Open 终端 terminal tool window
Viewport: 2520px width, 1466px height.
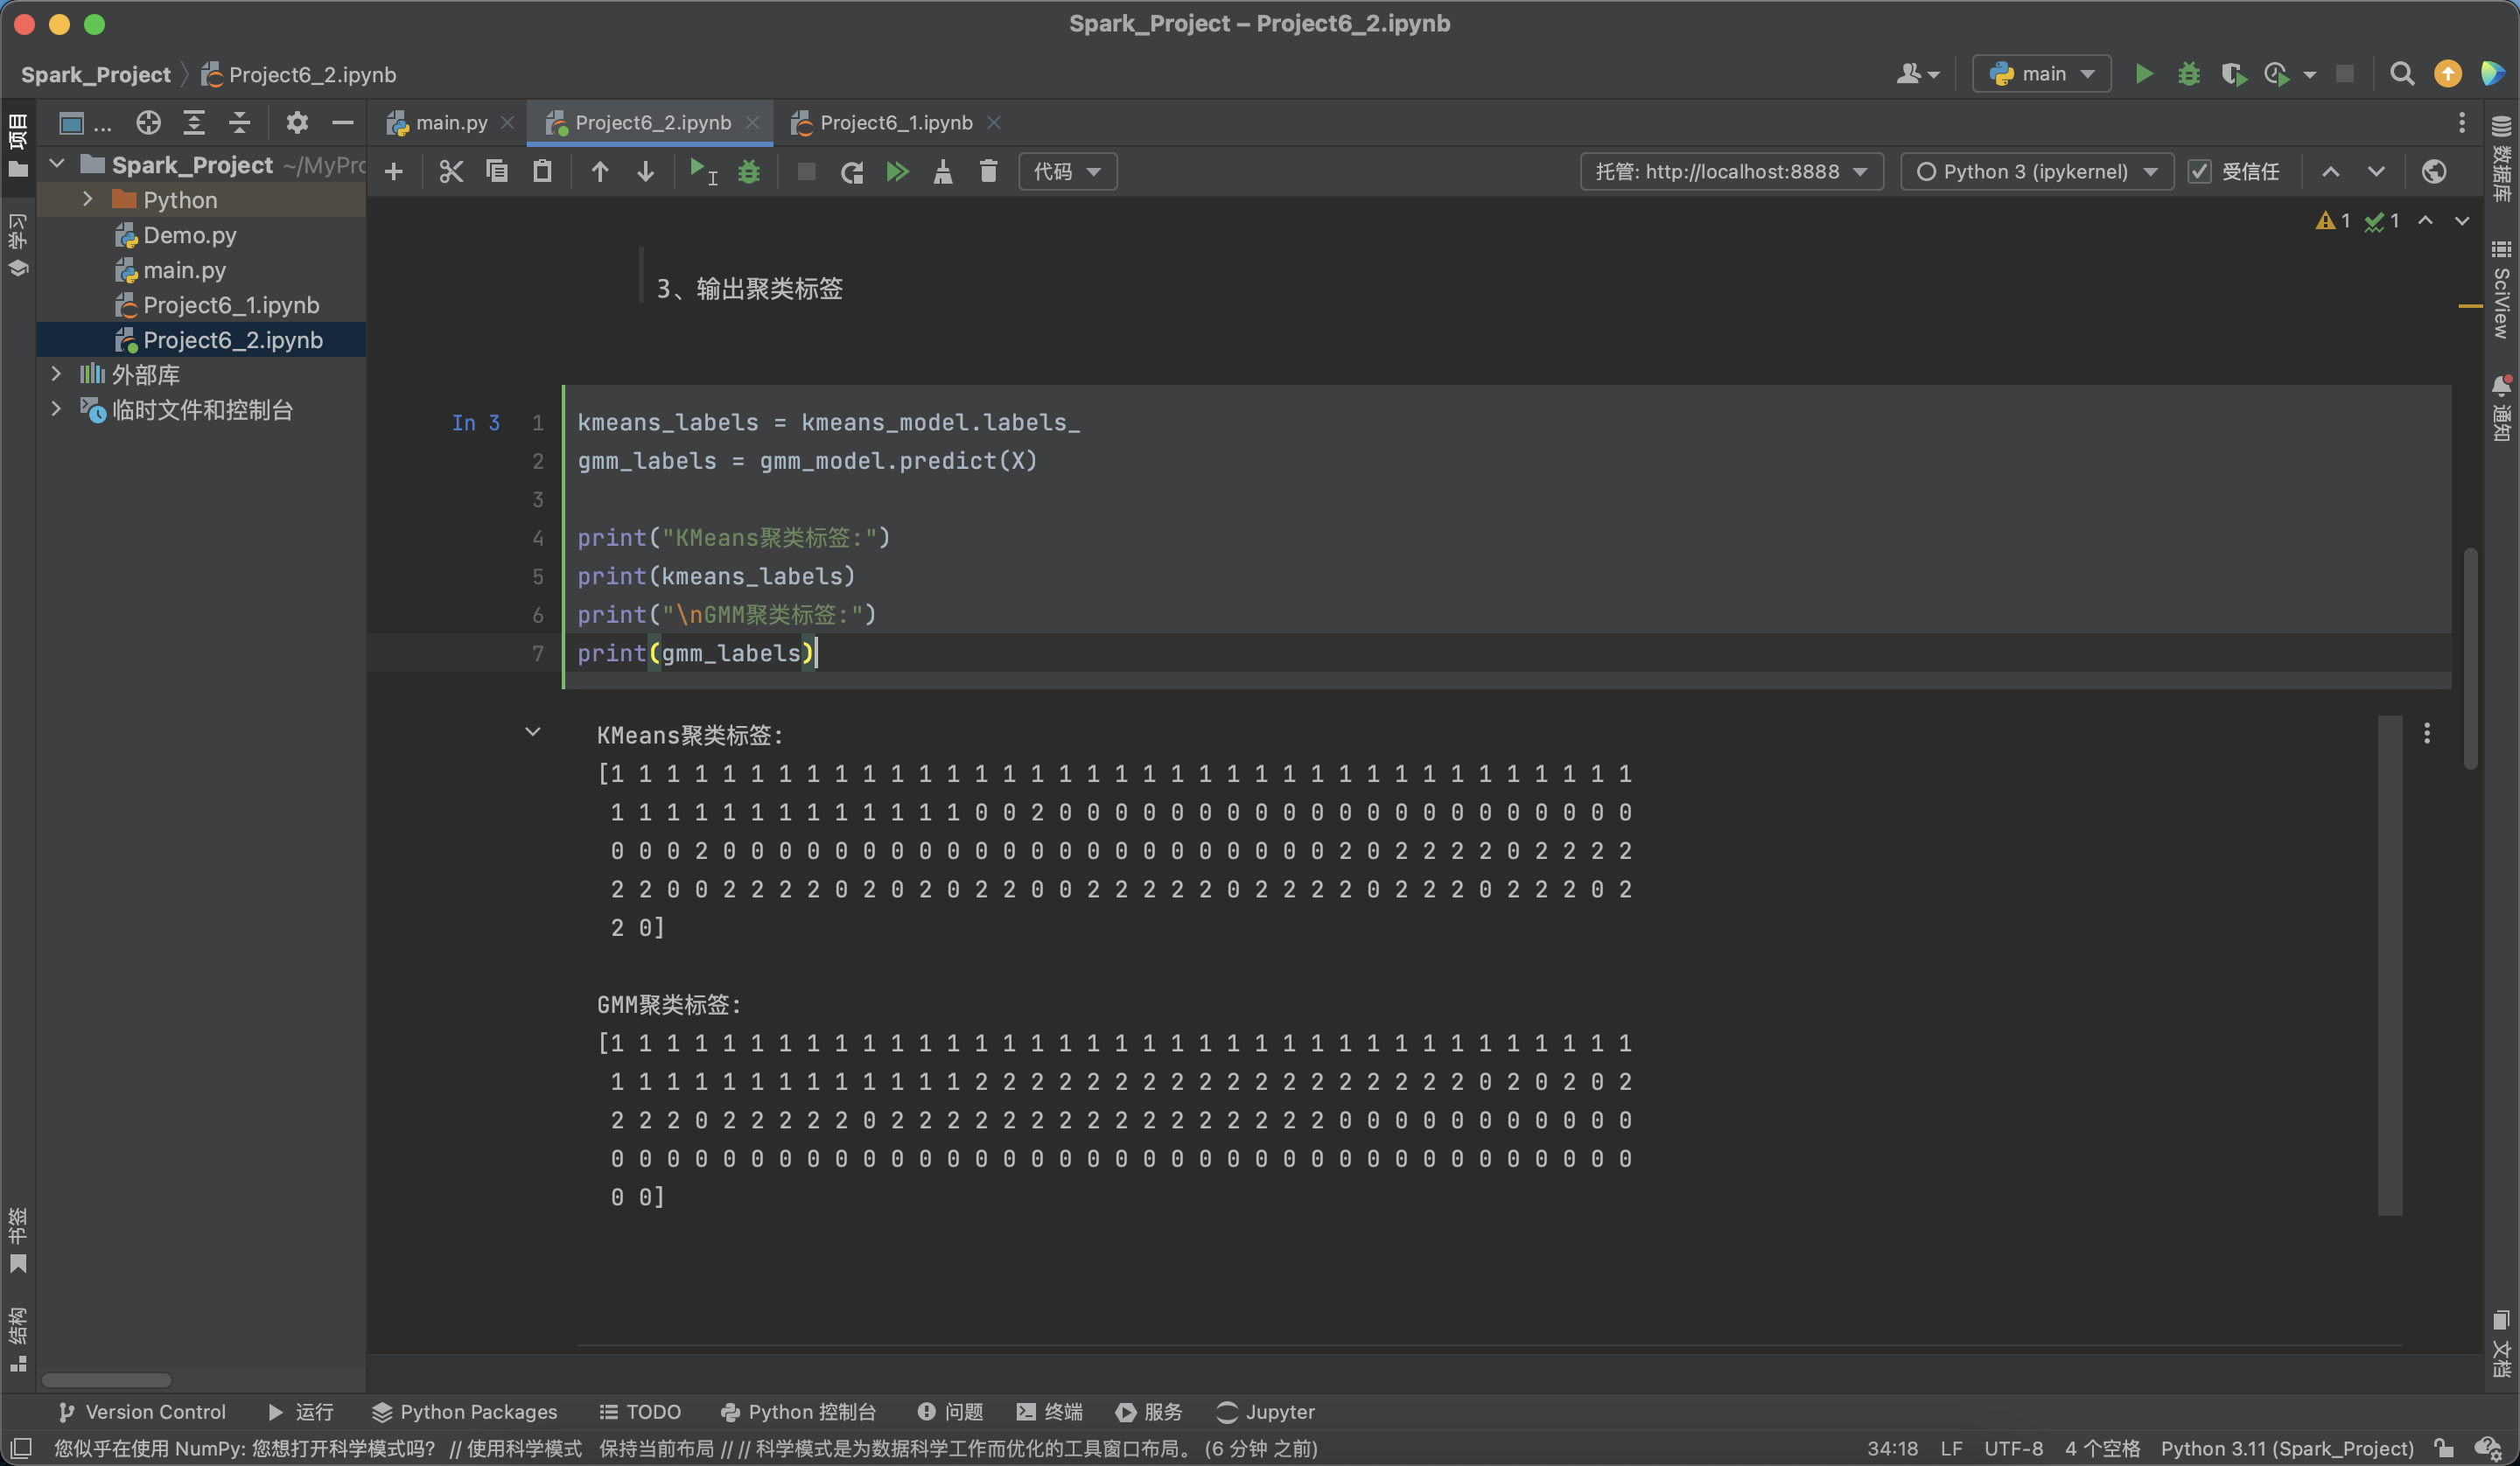coord(1050,1411)
